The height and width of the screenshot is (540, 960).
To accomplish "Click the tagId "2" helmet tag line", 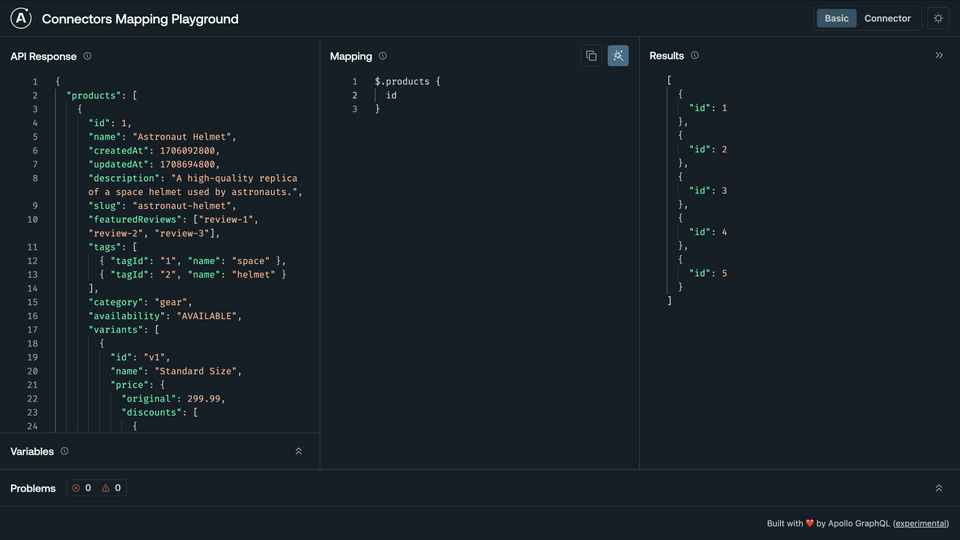I will click(x=192, y=274).
